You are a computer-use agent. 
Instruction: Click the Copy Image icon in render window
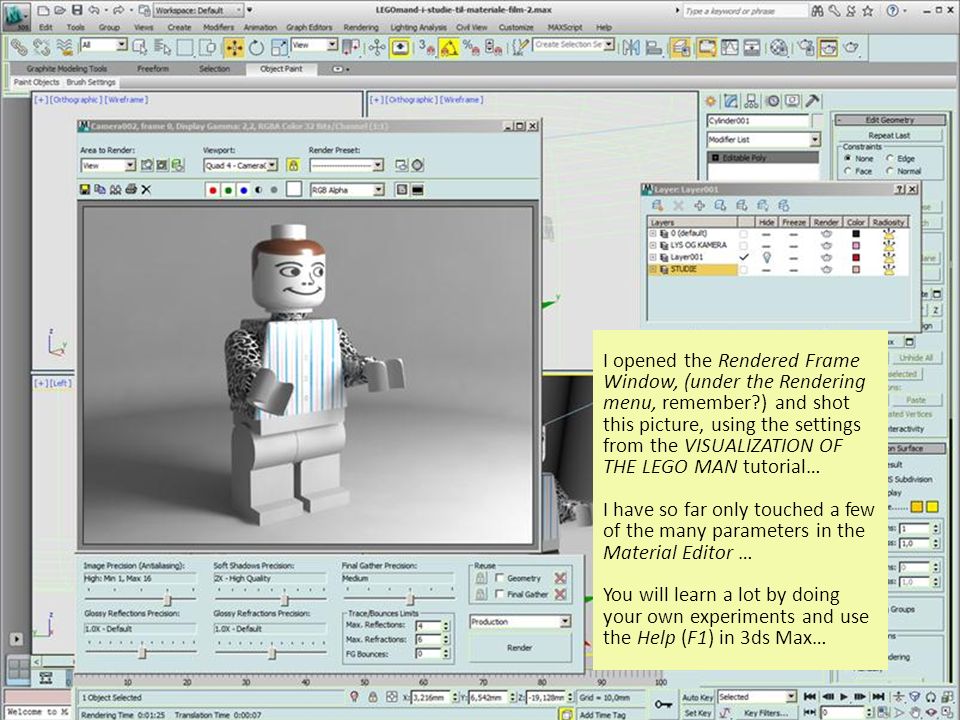pyautogui.click(x=100, y=190)
